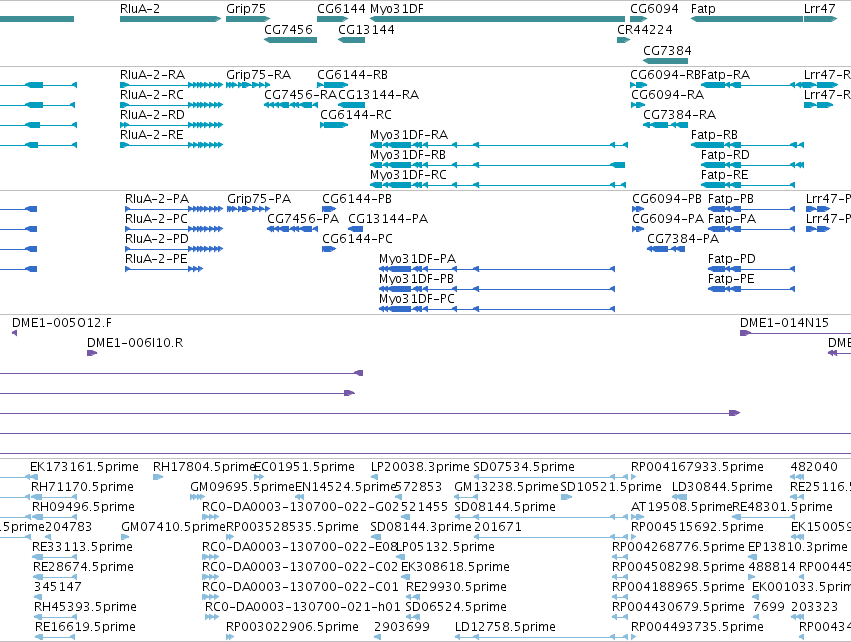This screenshot has width=851, height=642.
Task: Select EST label RP003022906.5prime
Action: pyautogui.click(x=293, y=627)
